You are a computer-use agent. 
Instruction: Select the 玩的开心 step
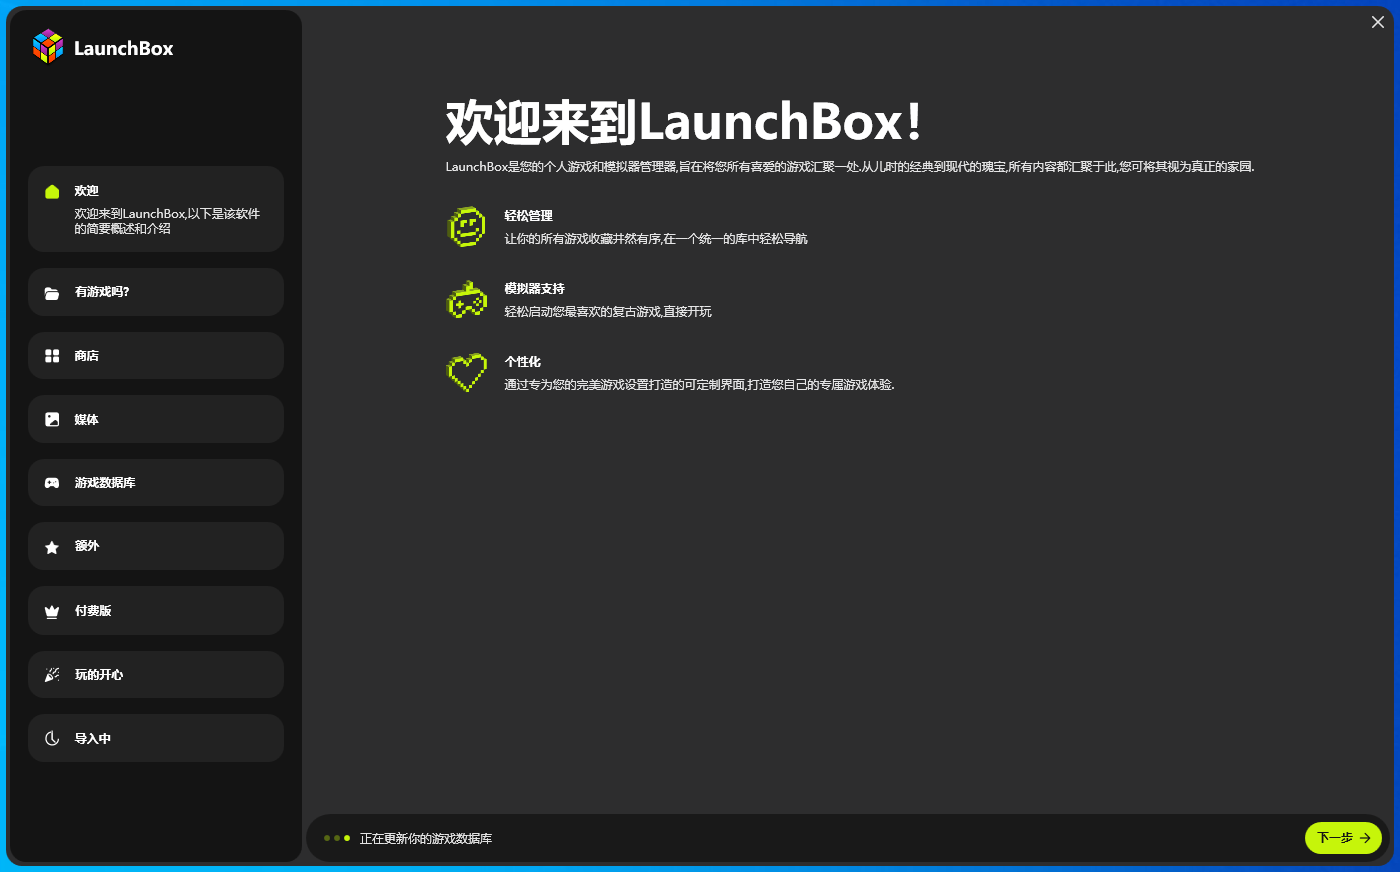[156, 674]
